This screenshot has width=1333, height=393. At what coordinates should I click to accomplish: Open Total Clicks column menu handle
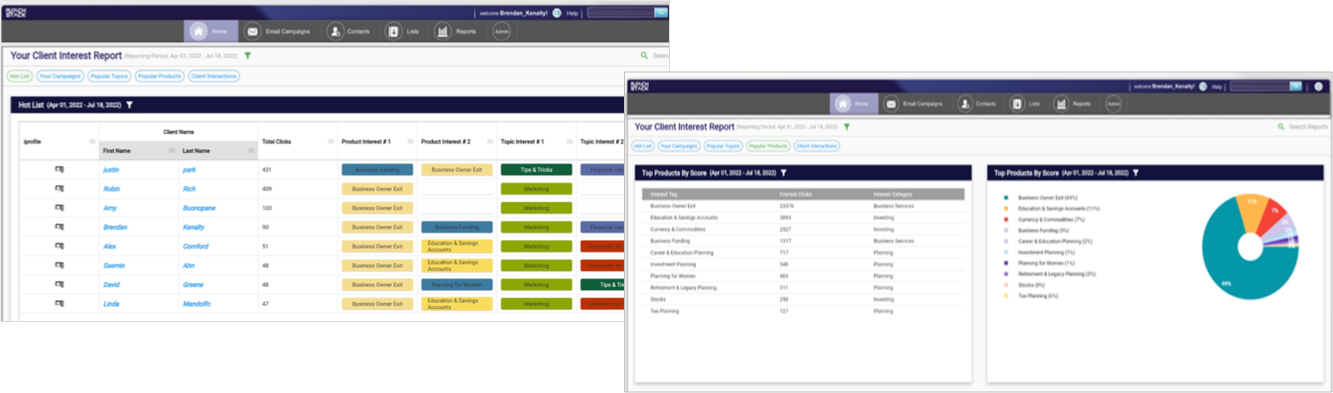(331, 141)
